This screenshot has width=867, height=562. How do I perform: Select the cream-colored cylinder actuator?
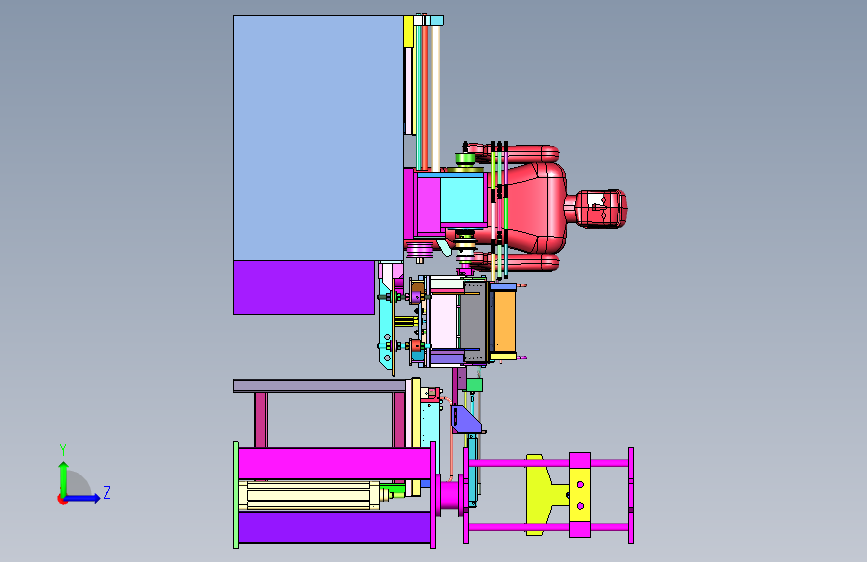click(x=309, y=495)
